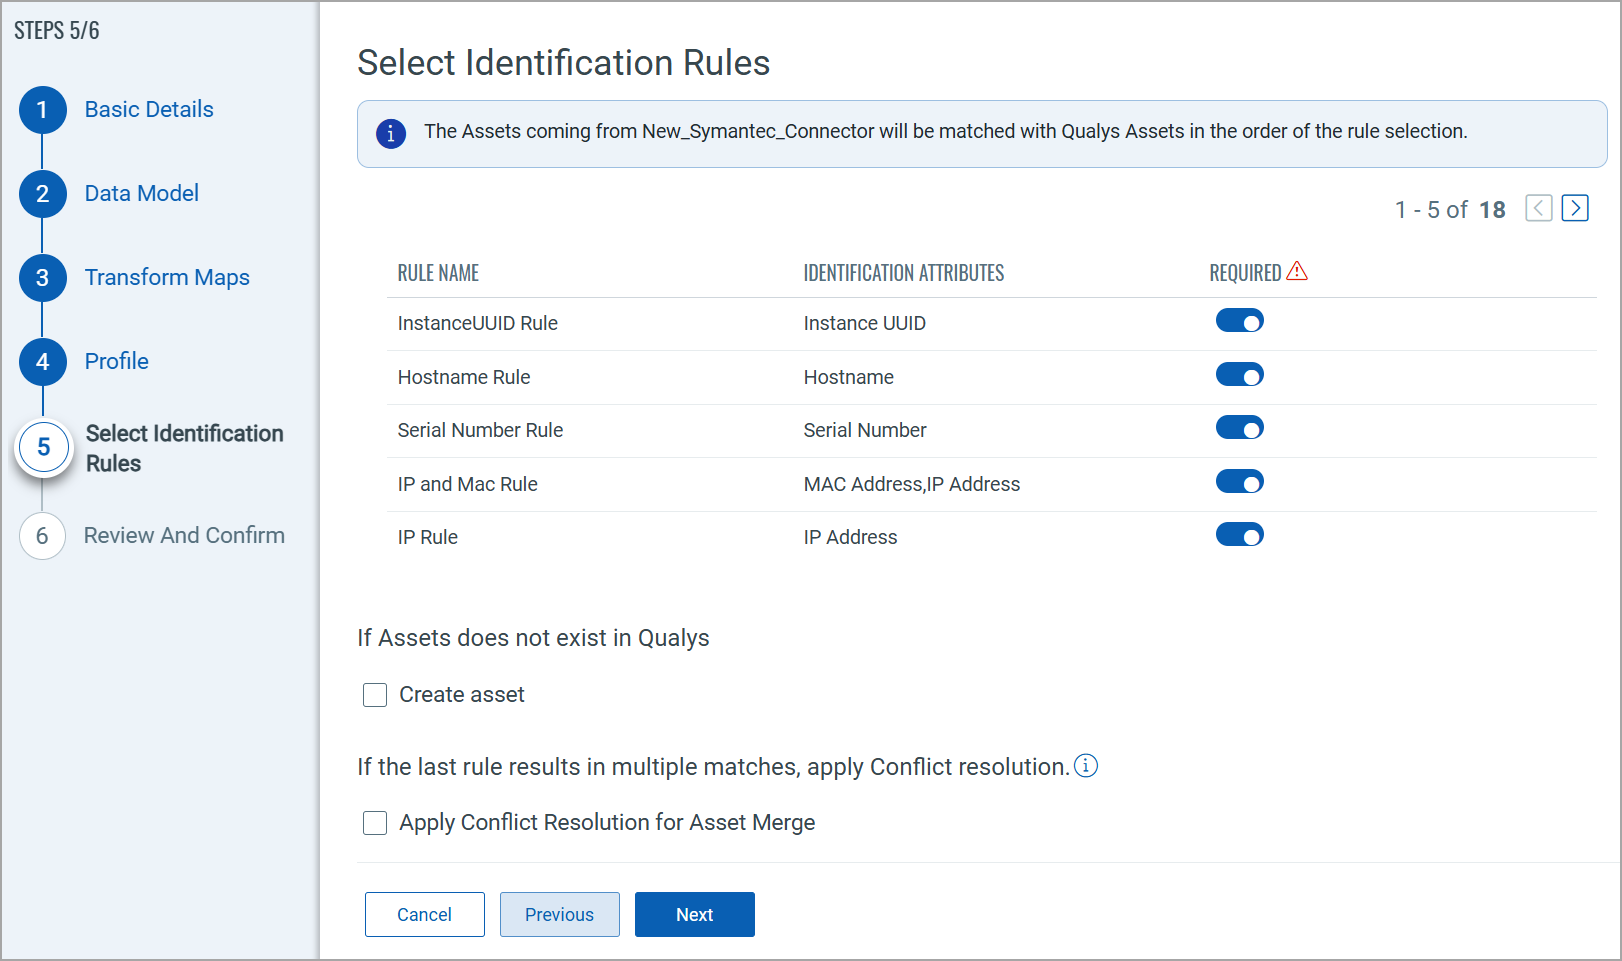The image size is (1622, 961).
Task: Click the step 1 circle icon
Action: pyautogui.click(x=42, y=110)
